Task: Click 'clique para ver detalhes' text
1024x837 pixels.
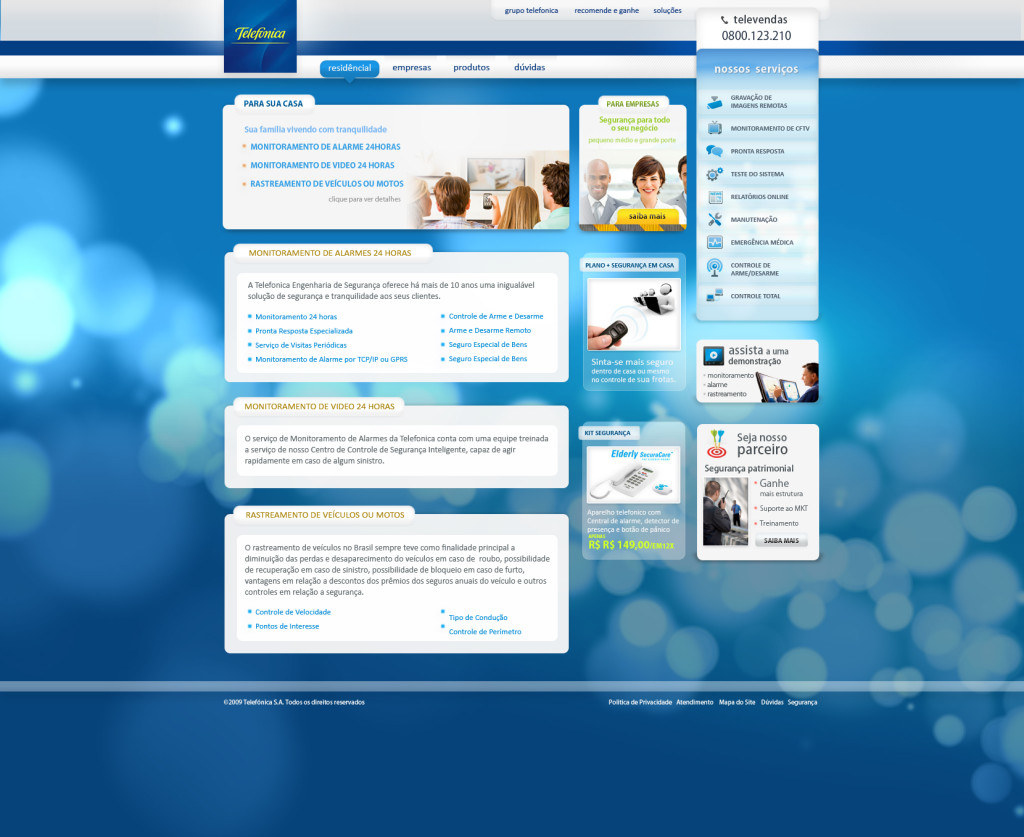Action: pos(364,200)
